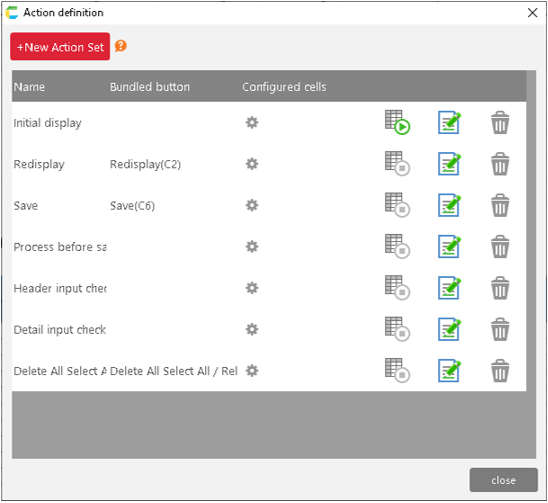The height and width of the screenshot is (503, 548).
Task: Select the Delete All Select name cell
Action: click(60, 371)
